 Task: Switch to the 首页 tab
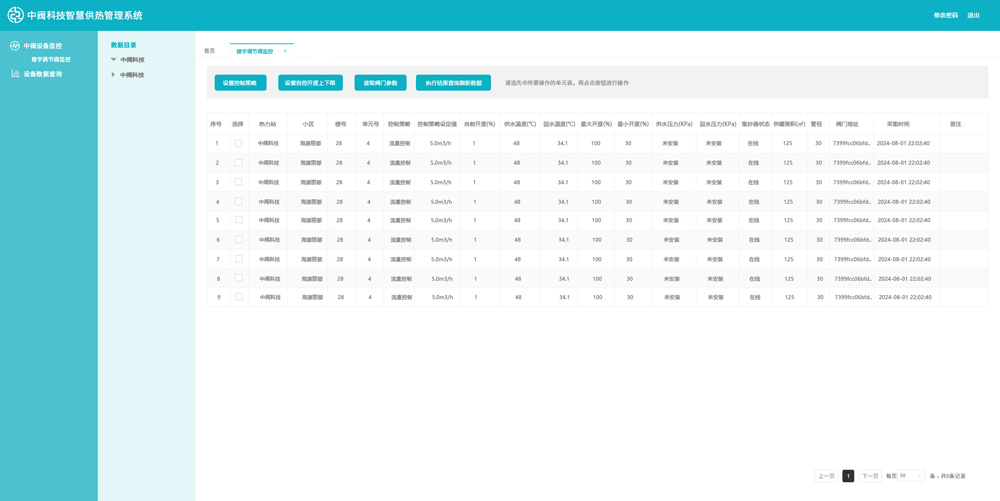210,51
